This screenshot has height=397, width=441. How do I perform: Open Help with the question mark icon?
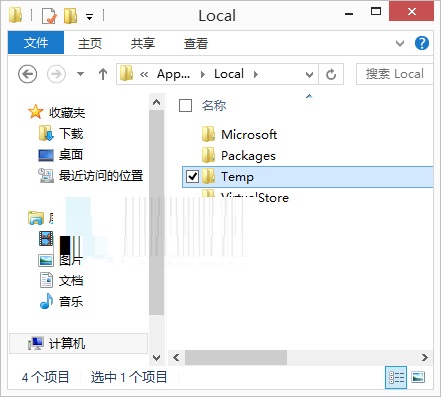coord(422,43)
